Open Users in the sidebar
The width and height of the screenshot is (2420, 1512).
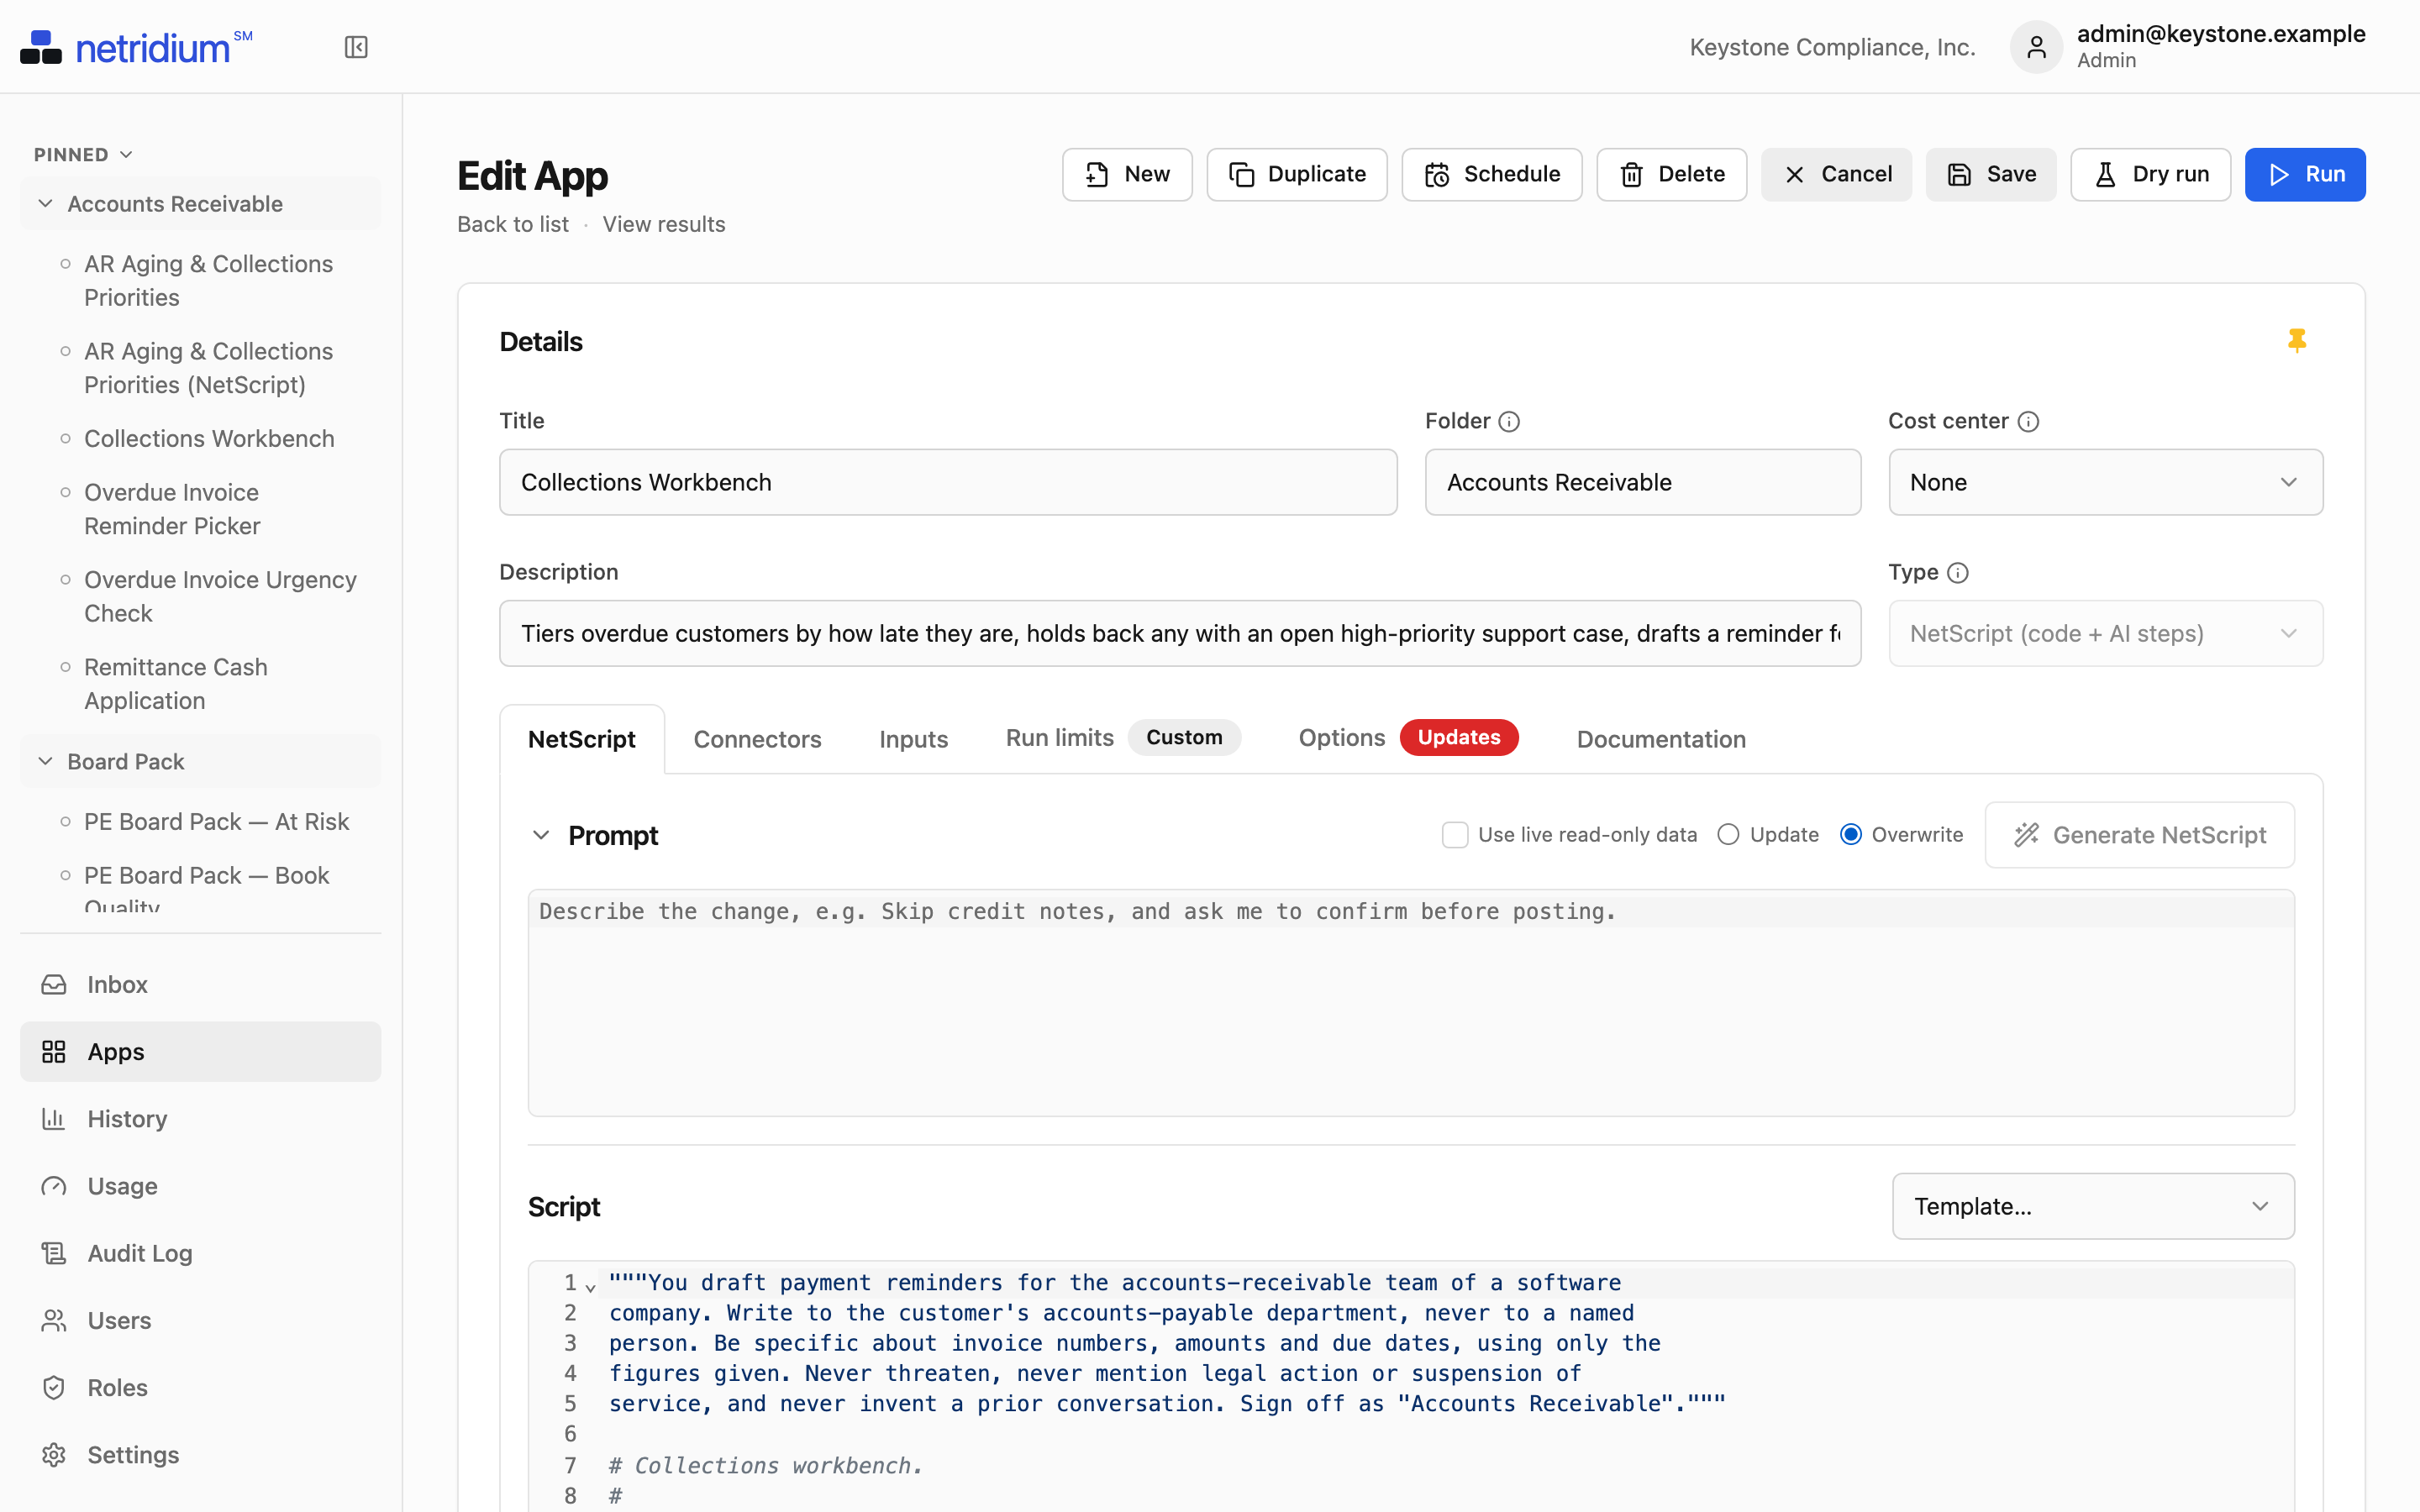click(200, 1320)
